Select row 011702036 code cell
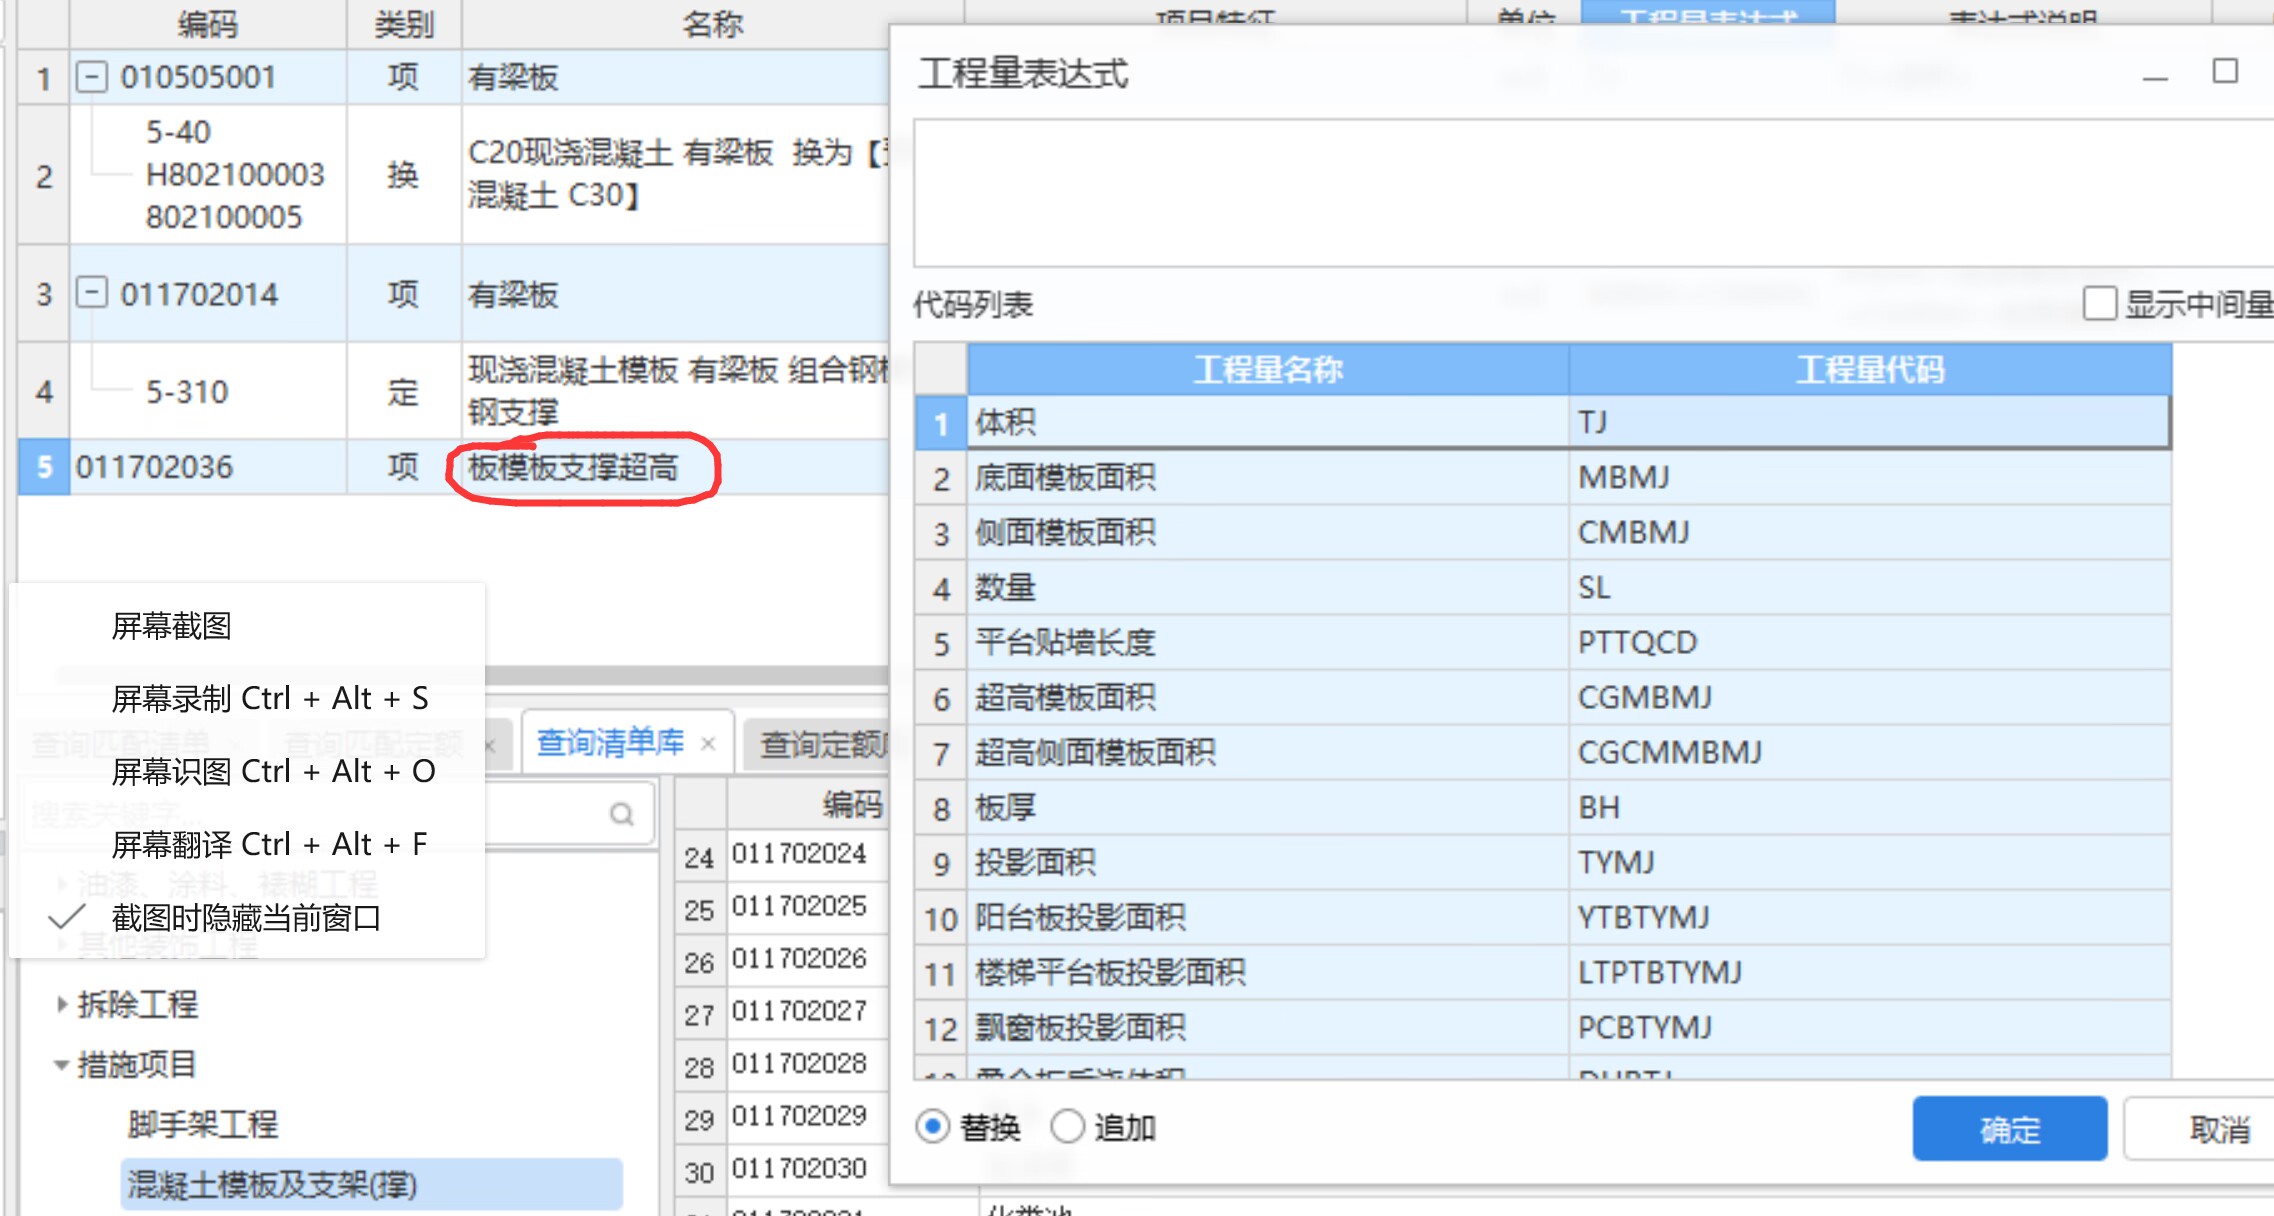The image size is (2274, 1216). tap(208, 467)
